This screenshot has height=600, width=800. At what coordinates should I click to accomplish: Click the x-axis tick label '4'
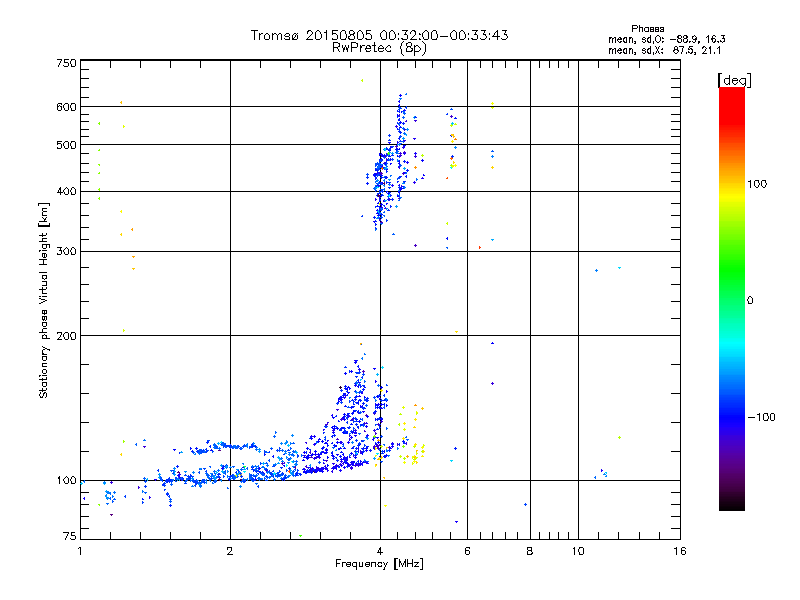(x=380, y=551)
